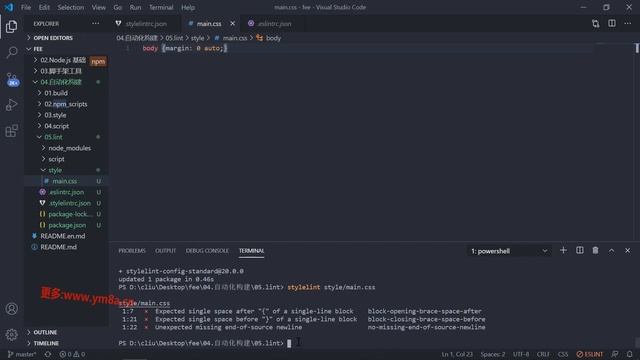Expand 01.build folder
Viewport: 640px width, 360px height.
[x=56, y=93]
